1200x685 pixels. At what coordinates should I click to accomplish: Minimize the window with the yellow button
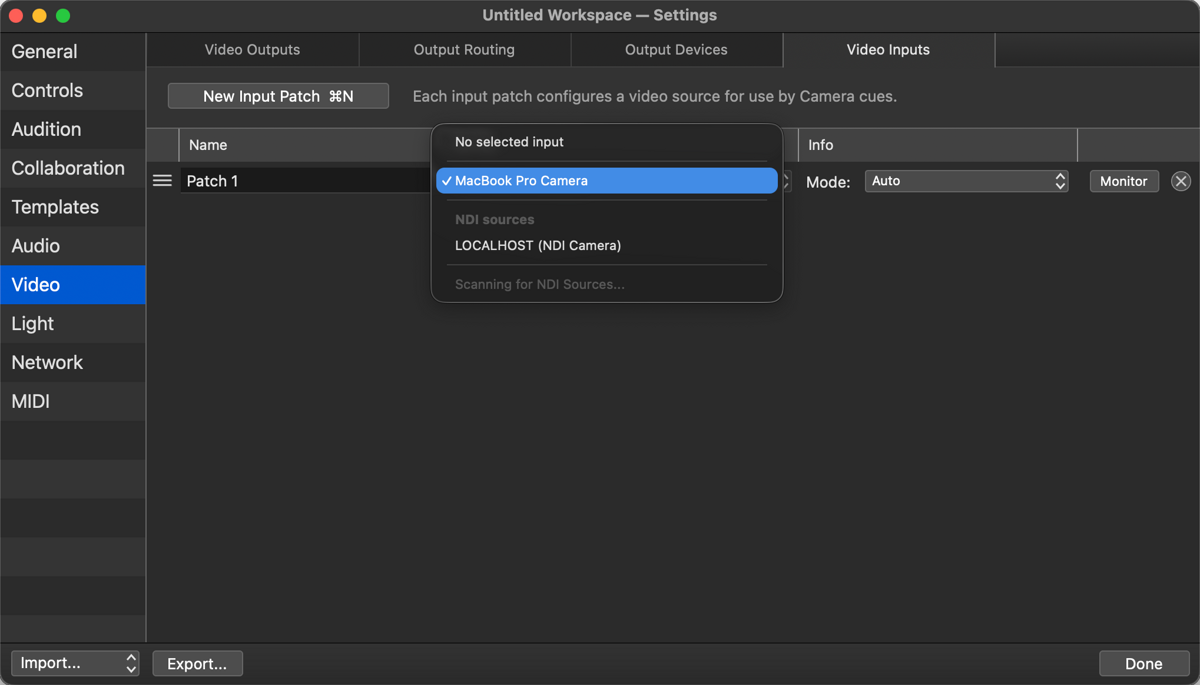pos(39,15)
